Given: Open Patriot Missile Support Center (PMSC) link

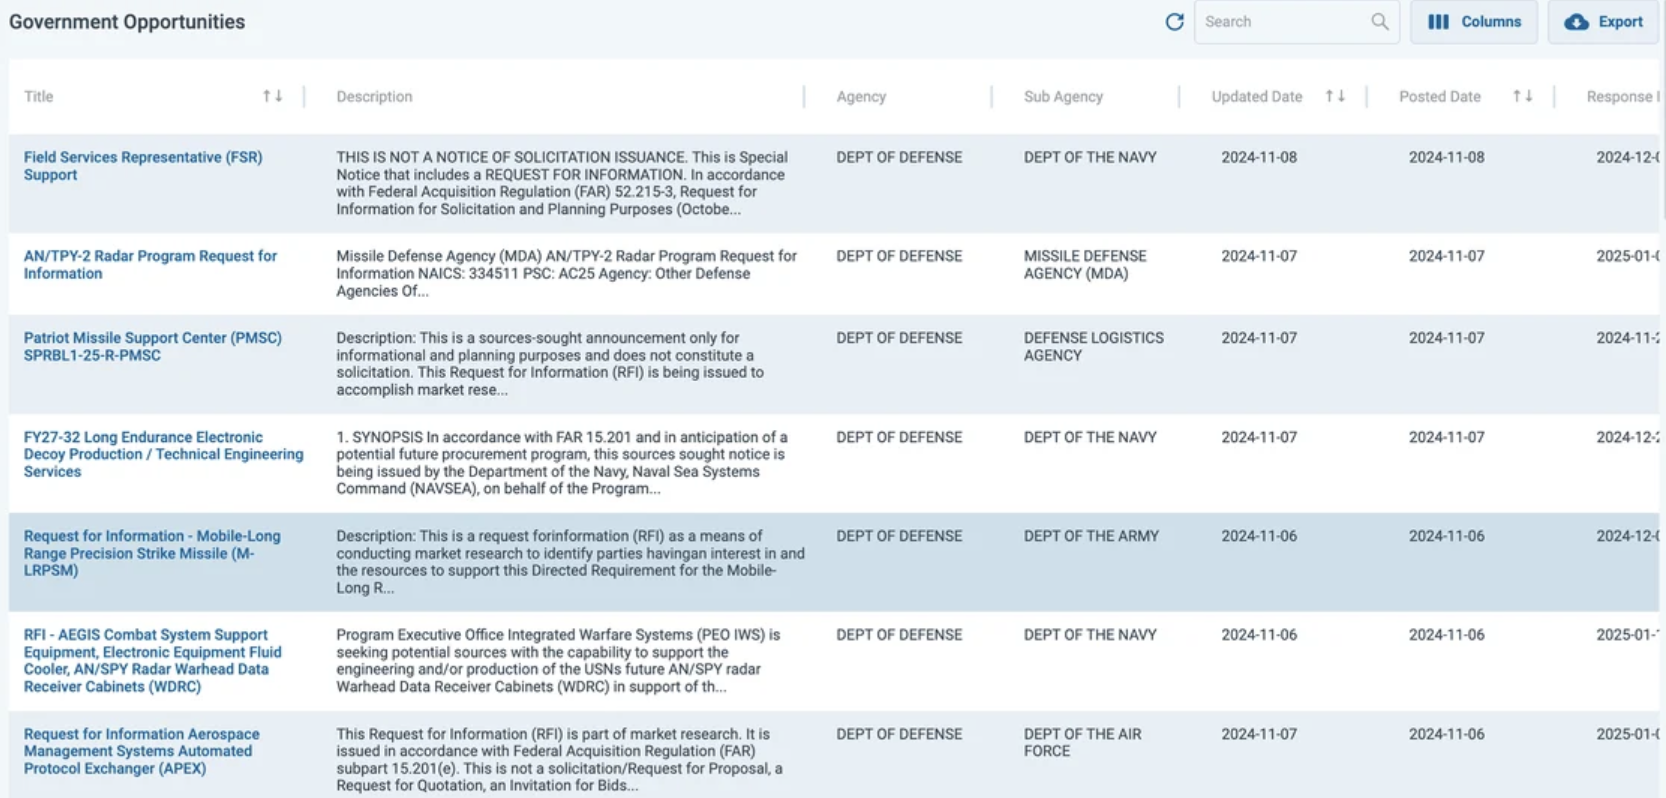Looking at the screenshot, I should point(153,347).
